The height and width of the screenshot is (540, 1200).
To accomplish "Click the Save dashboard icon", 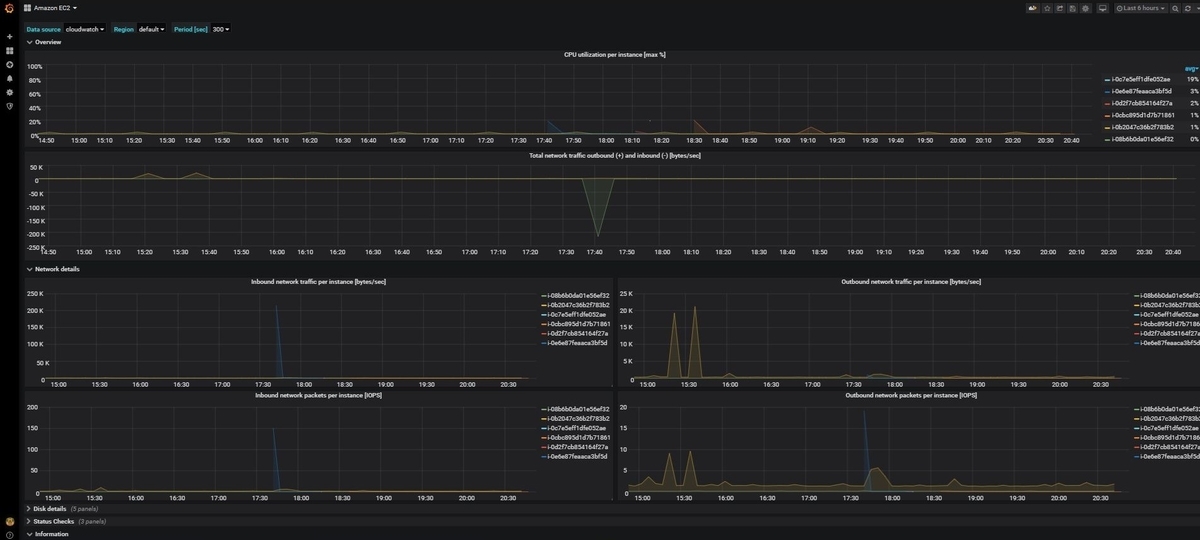I will 1072,8.
